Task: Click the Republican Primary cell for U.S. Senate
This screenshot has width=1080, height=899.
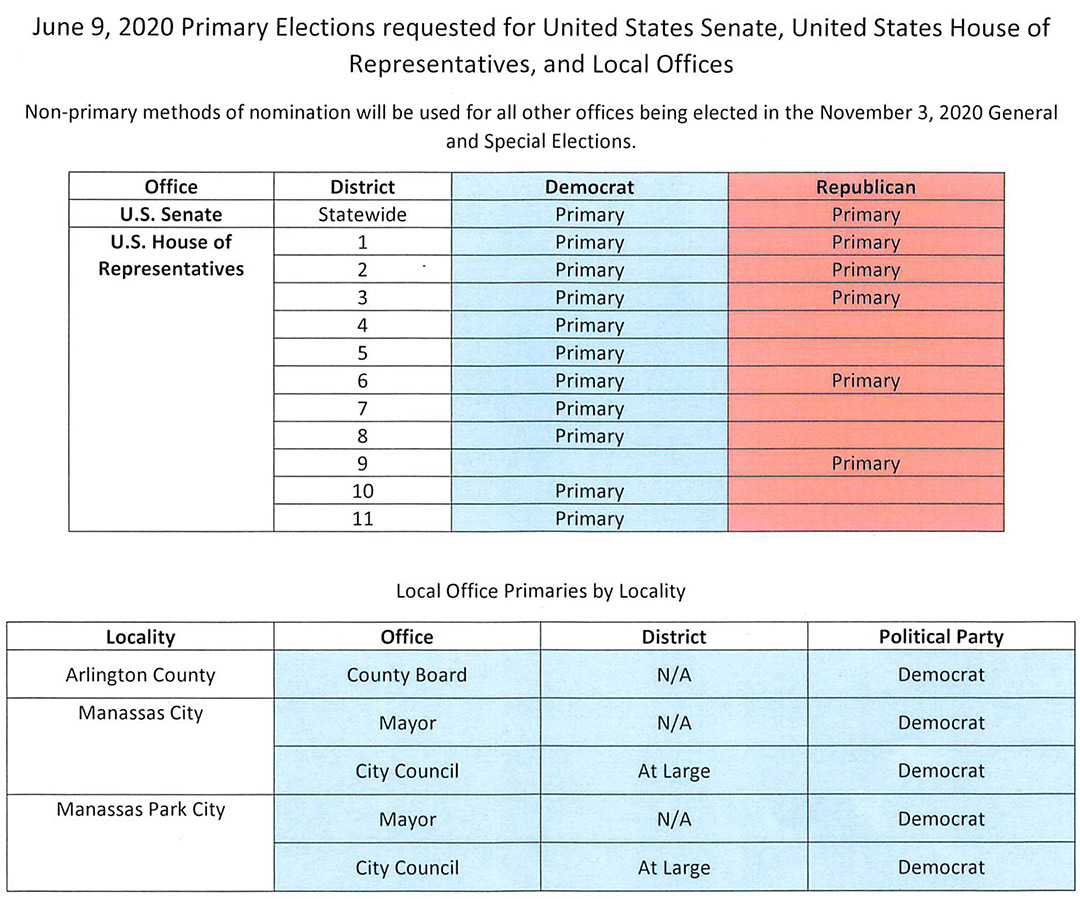Action: click(x=866, y=214)
